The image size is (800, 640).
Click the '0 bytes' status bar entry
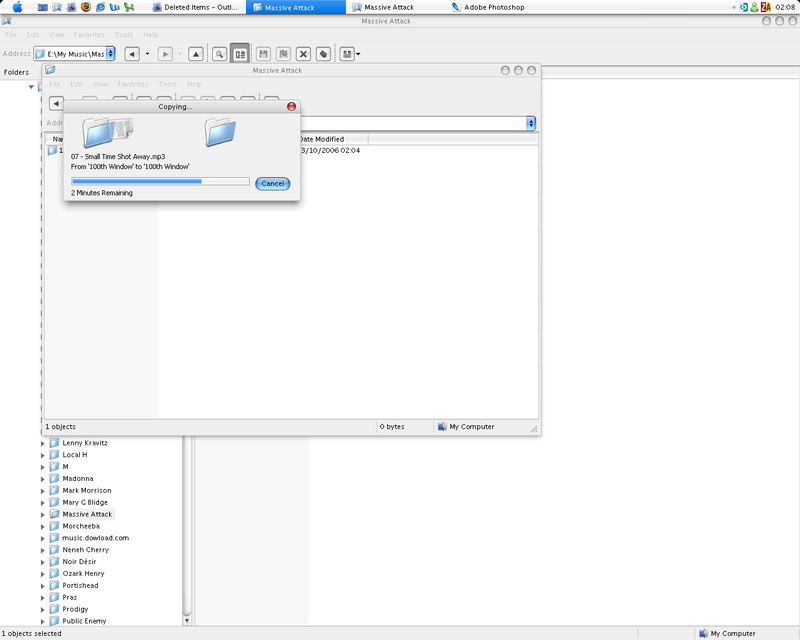[392, 427]
